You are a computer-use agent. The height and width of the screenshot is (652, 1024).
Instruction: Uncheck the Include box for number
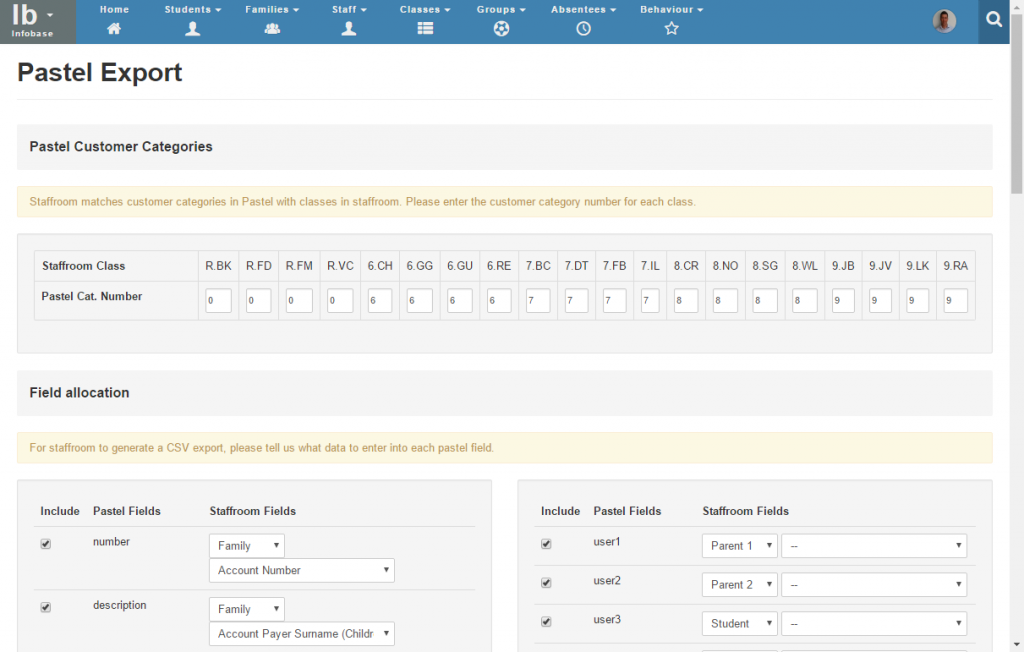46,544
